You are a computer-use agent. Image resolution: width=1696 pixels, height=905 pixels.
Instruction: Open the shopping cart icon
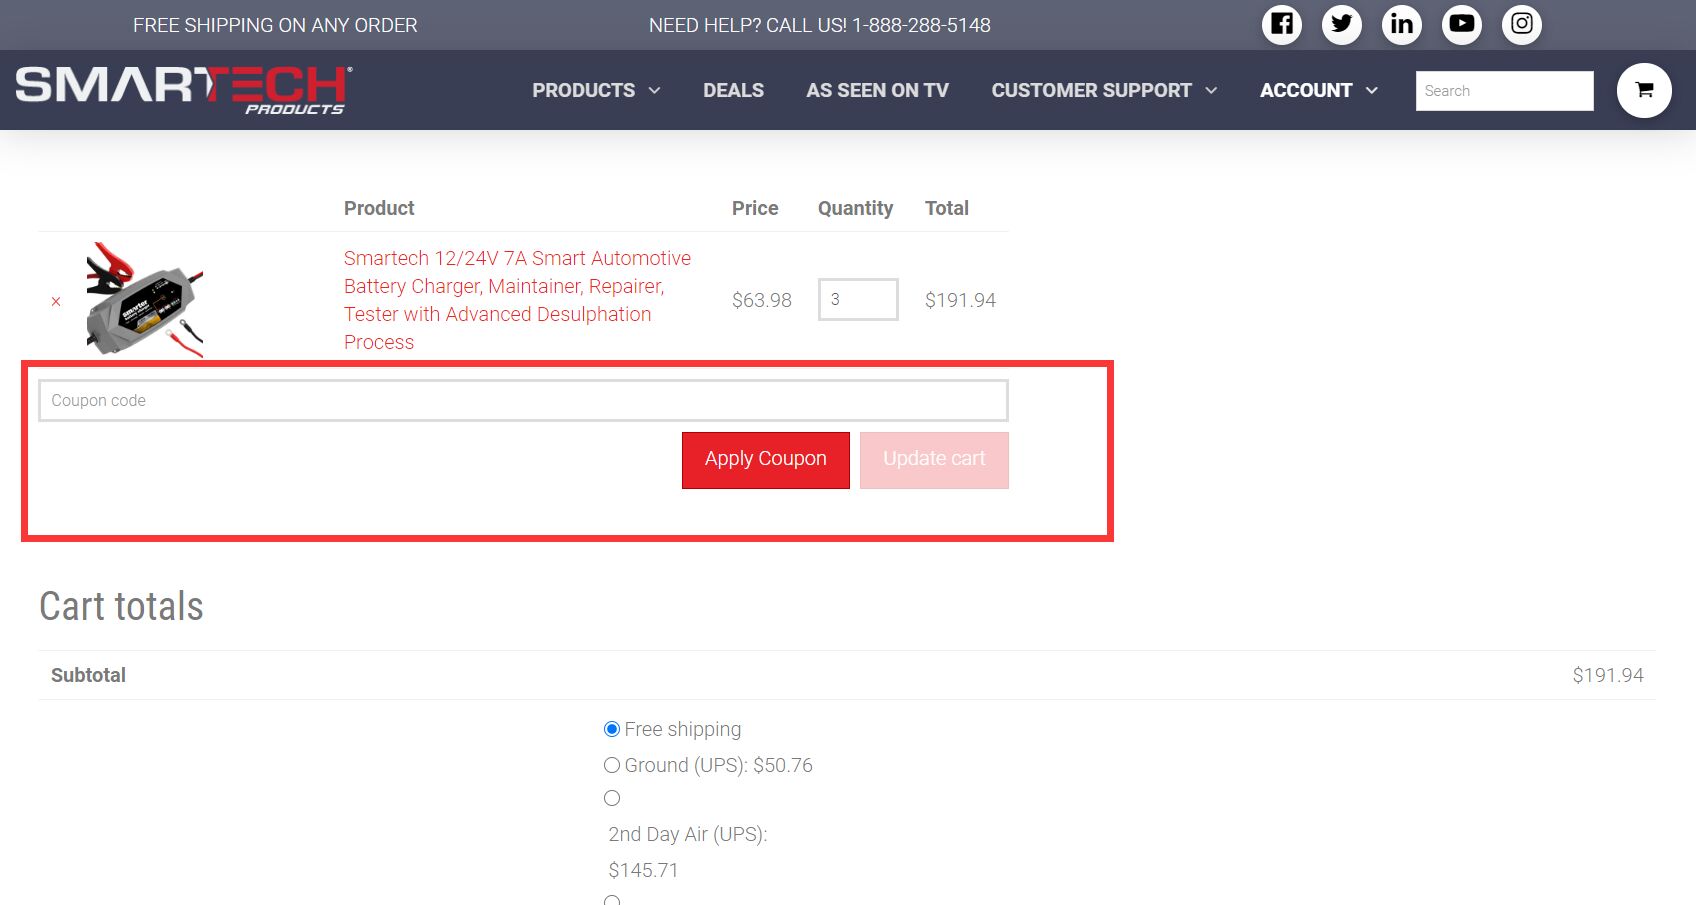pyautogui.click(x=1644, y=90)
